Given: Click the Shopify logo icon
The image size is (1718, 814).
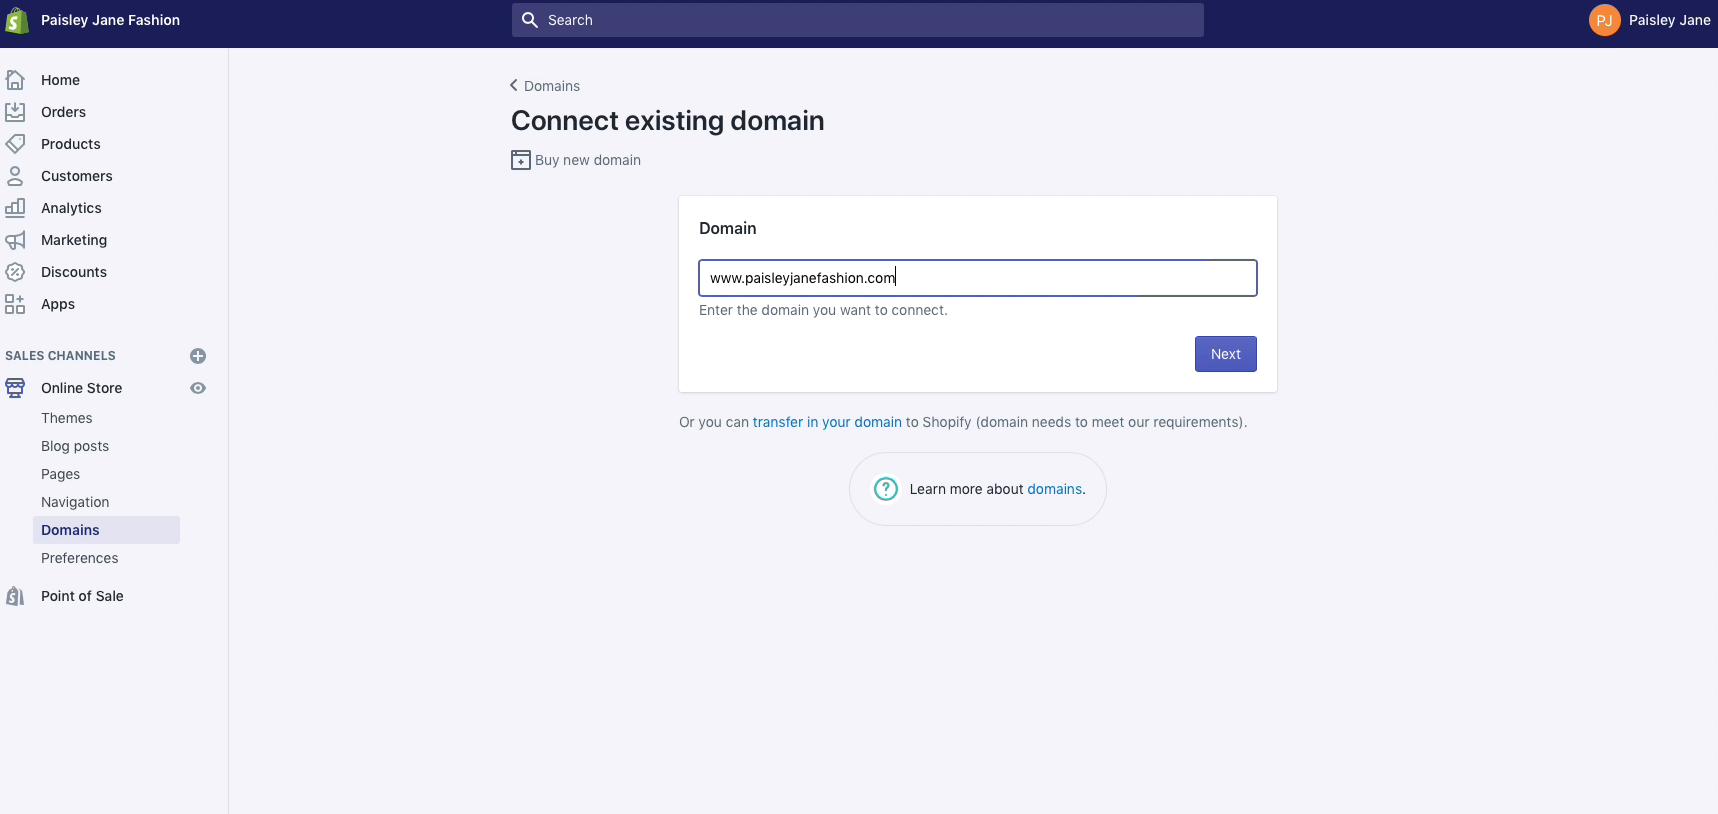Looking at the screenshot, I should (17, 20).
